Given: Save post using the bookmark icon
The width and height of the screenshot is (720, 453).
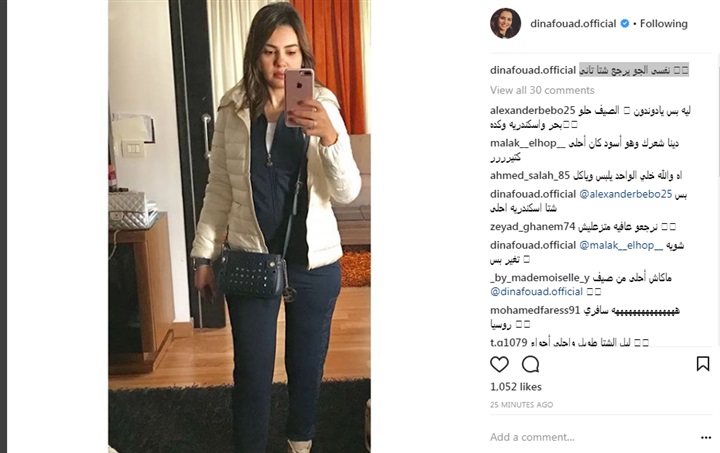Looking at the screenshot, I should (x=703, y=364).
